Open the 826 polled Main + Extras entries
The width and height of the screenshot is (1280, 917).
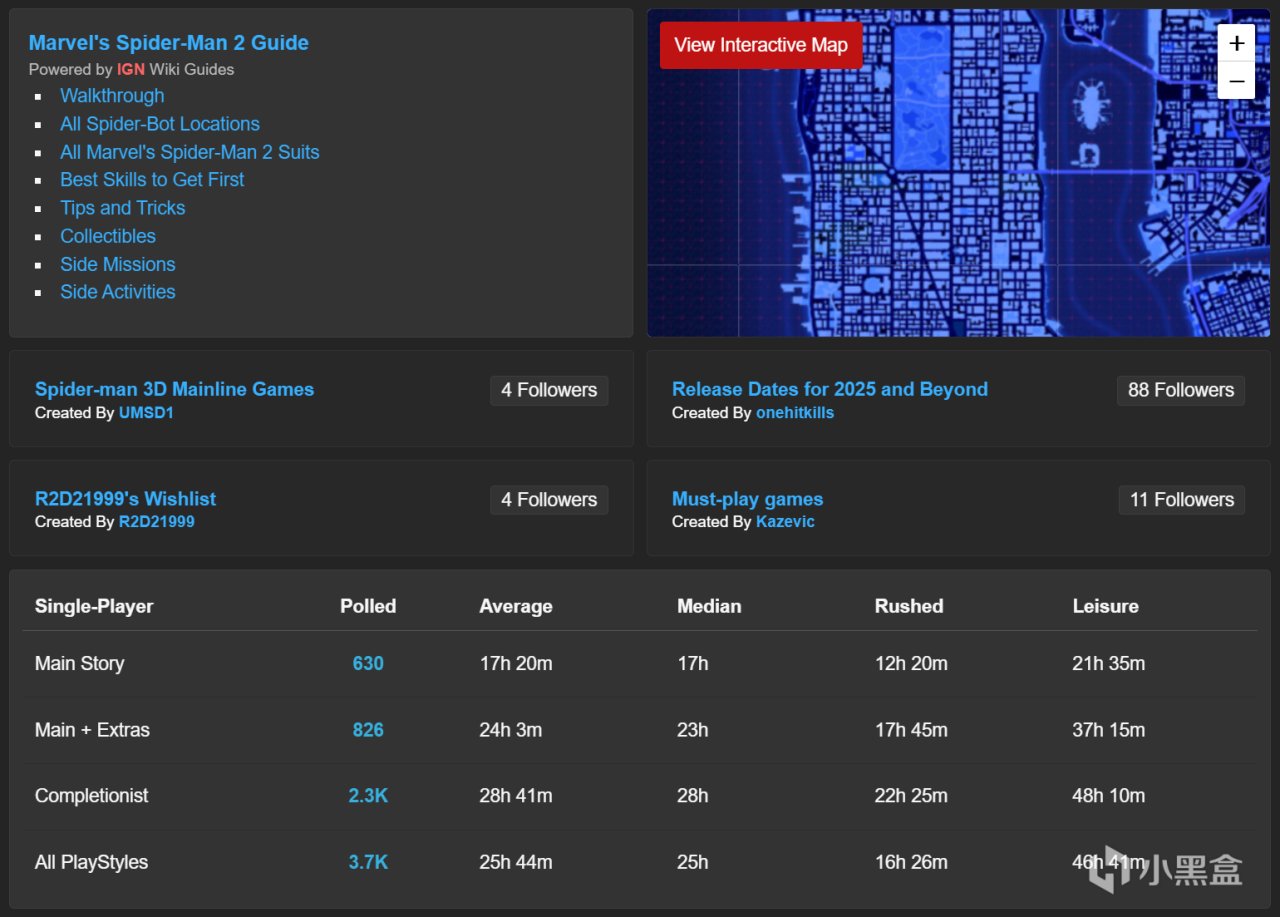[x=368, y=730]
